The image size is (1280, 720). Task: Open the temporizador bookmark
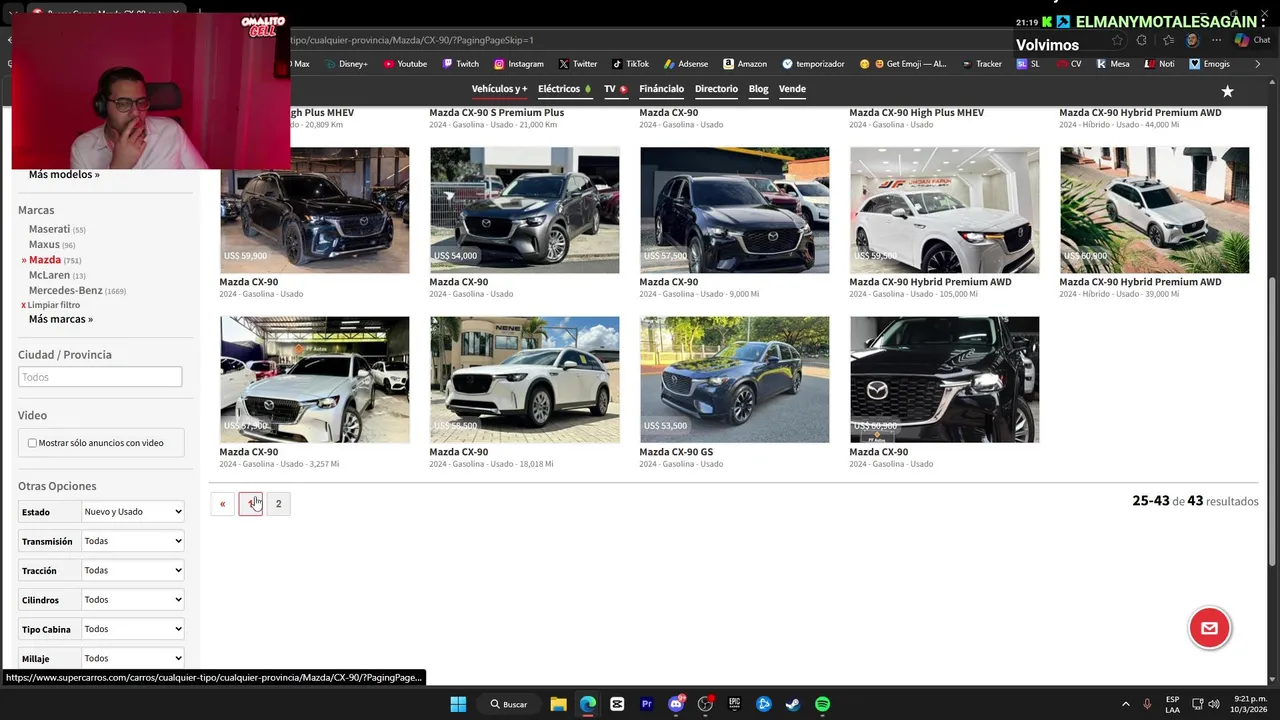(x=813, y=64)
